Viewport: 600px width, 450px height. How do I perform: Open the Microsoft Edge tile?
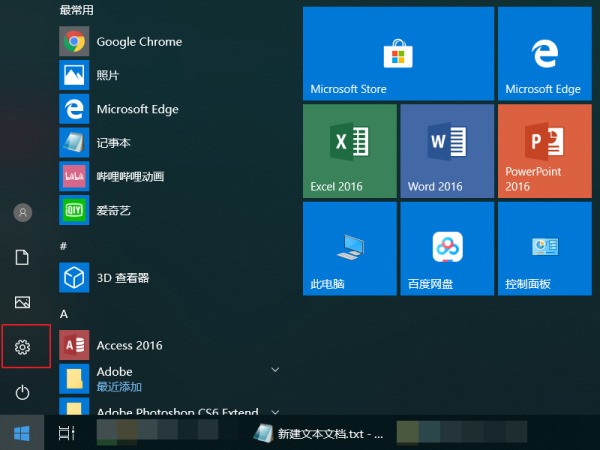click(545, 54)
